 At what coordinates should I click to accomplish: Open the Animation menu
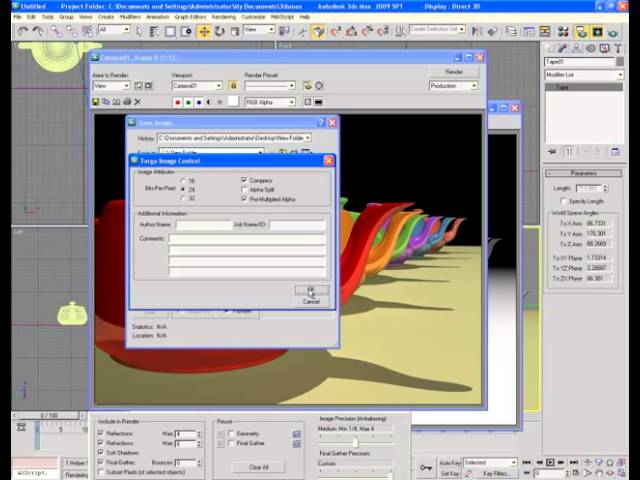(x=157, y=17)
